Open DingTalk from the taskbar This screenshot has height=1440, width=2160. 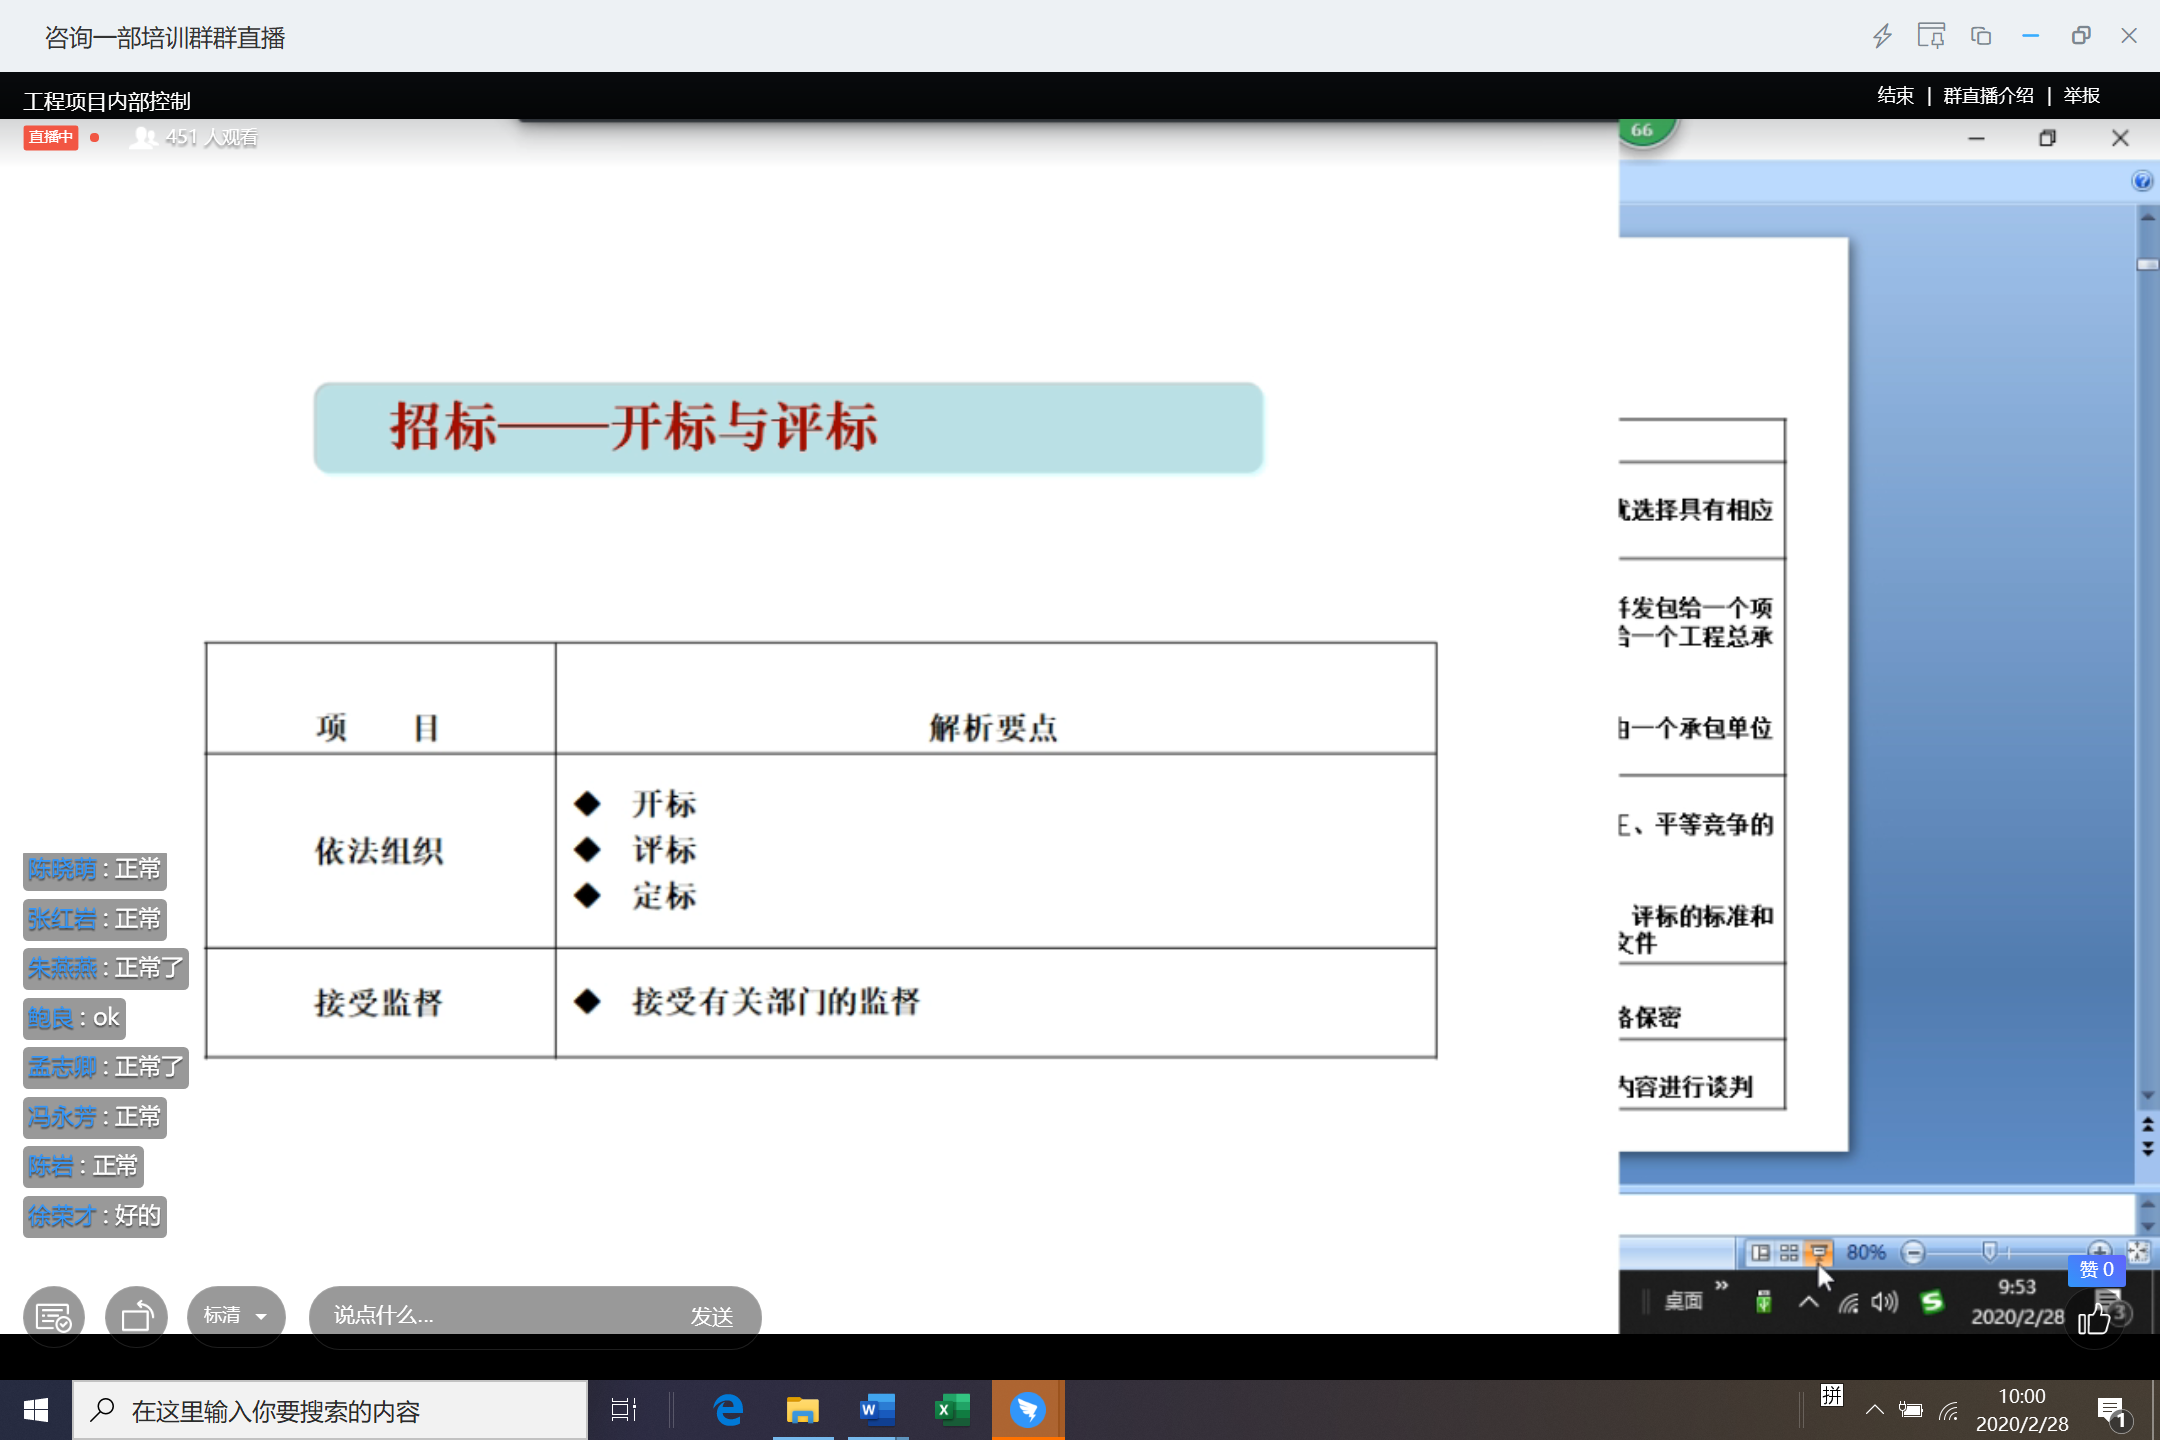[1027, 1410]
